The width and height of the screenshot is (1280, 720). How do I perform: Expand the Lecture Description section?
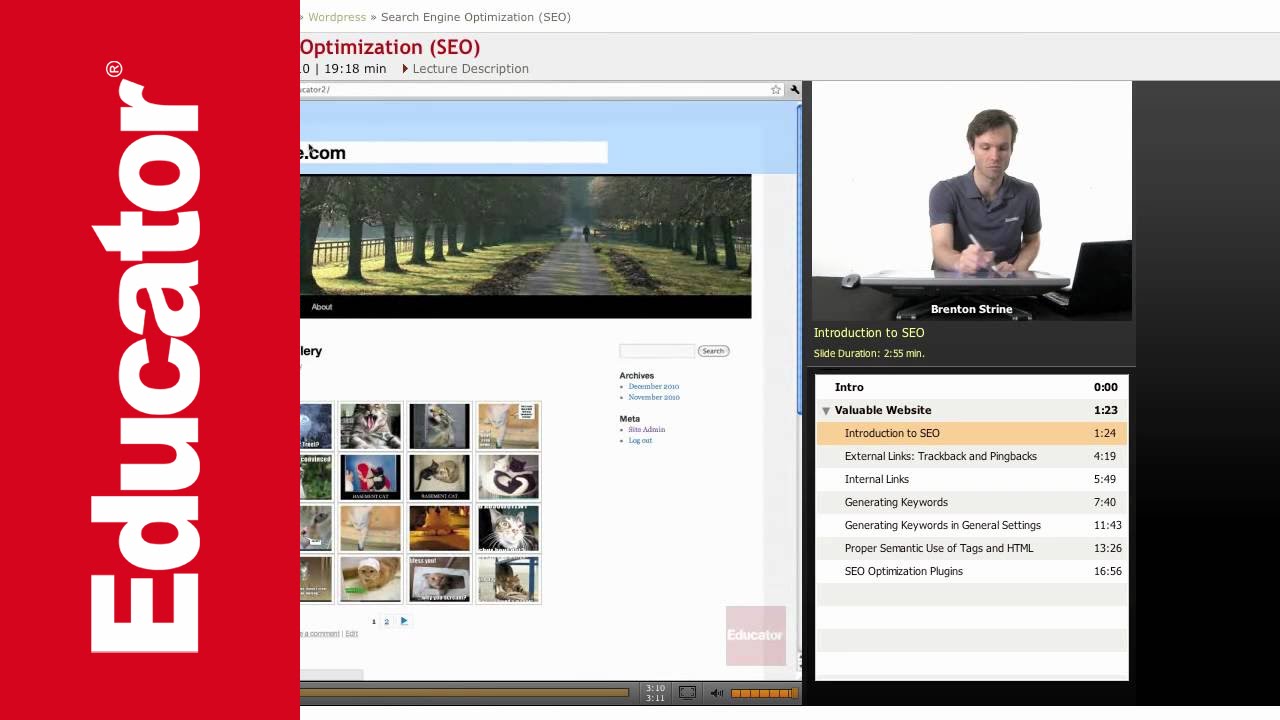click(x=465, y=69)
